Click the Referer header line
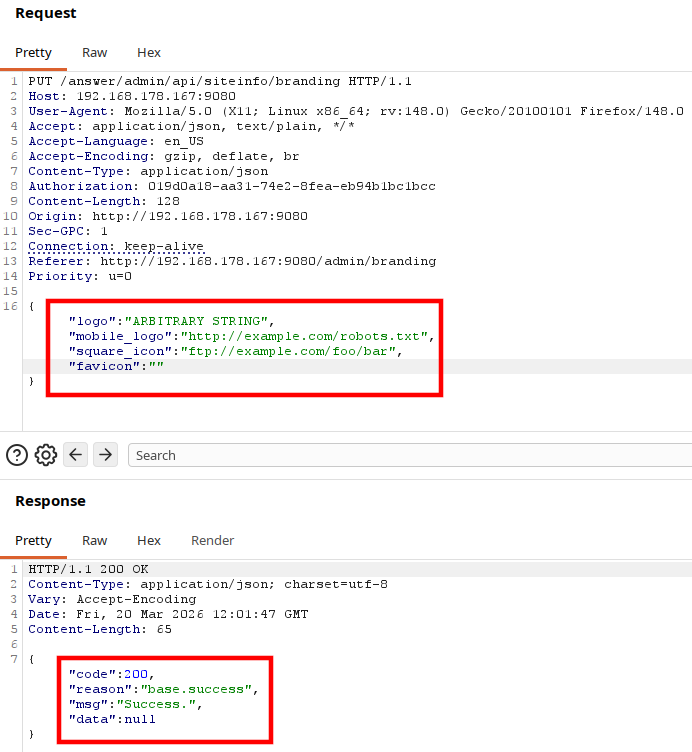 click(232, 261)
